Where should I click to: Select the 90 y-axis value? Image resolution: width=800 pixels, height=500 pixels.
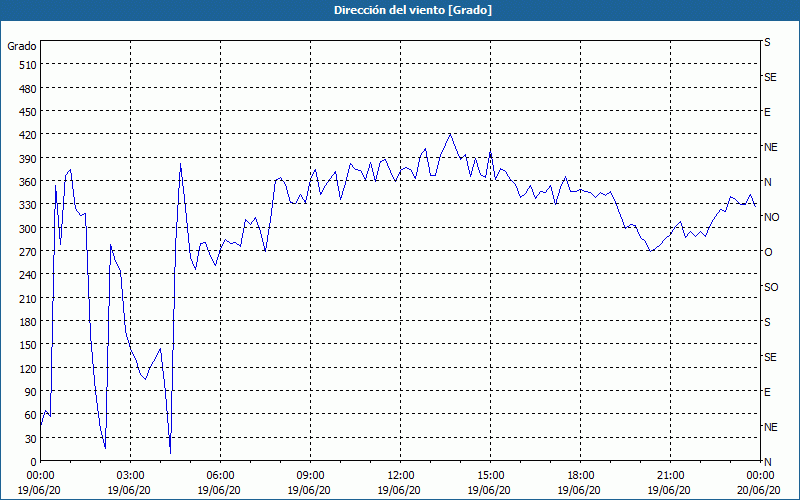point(31,392)
